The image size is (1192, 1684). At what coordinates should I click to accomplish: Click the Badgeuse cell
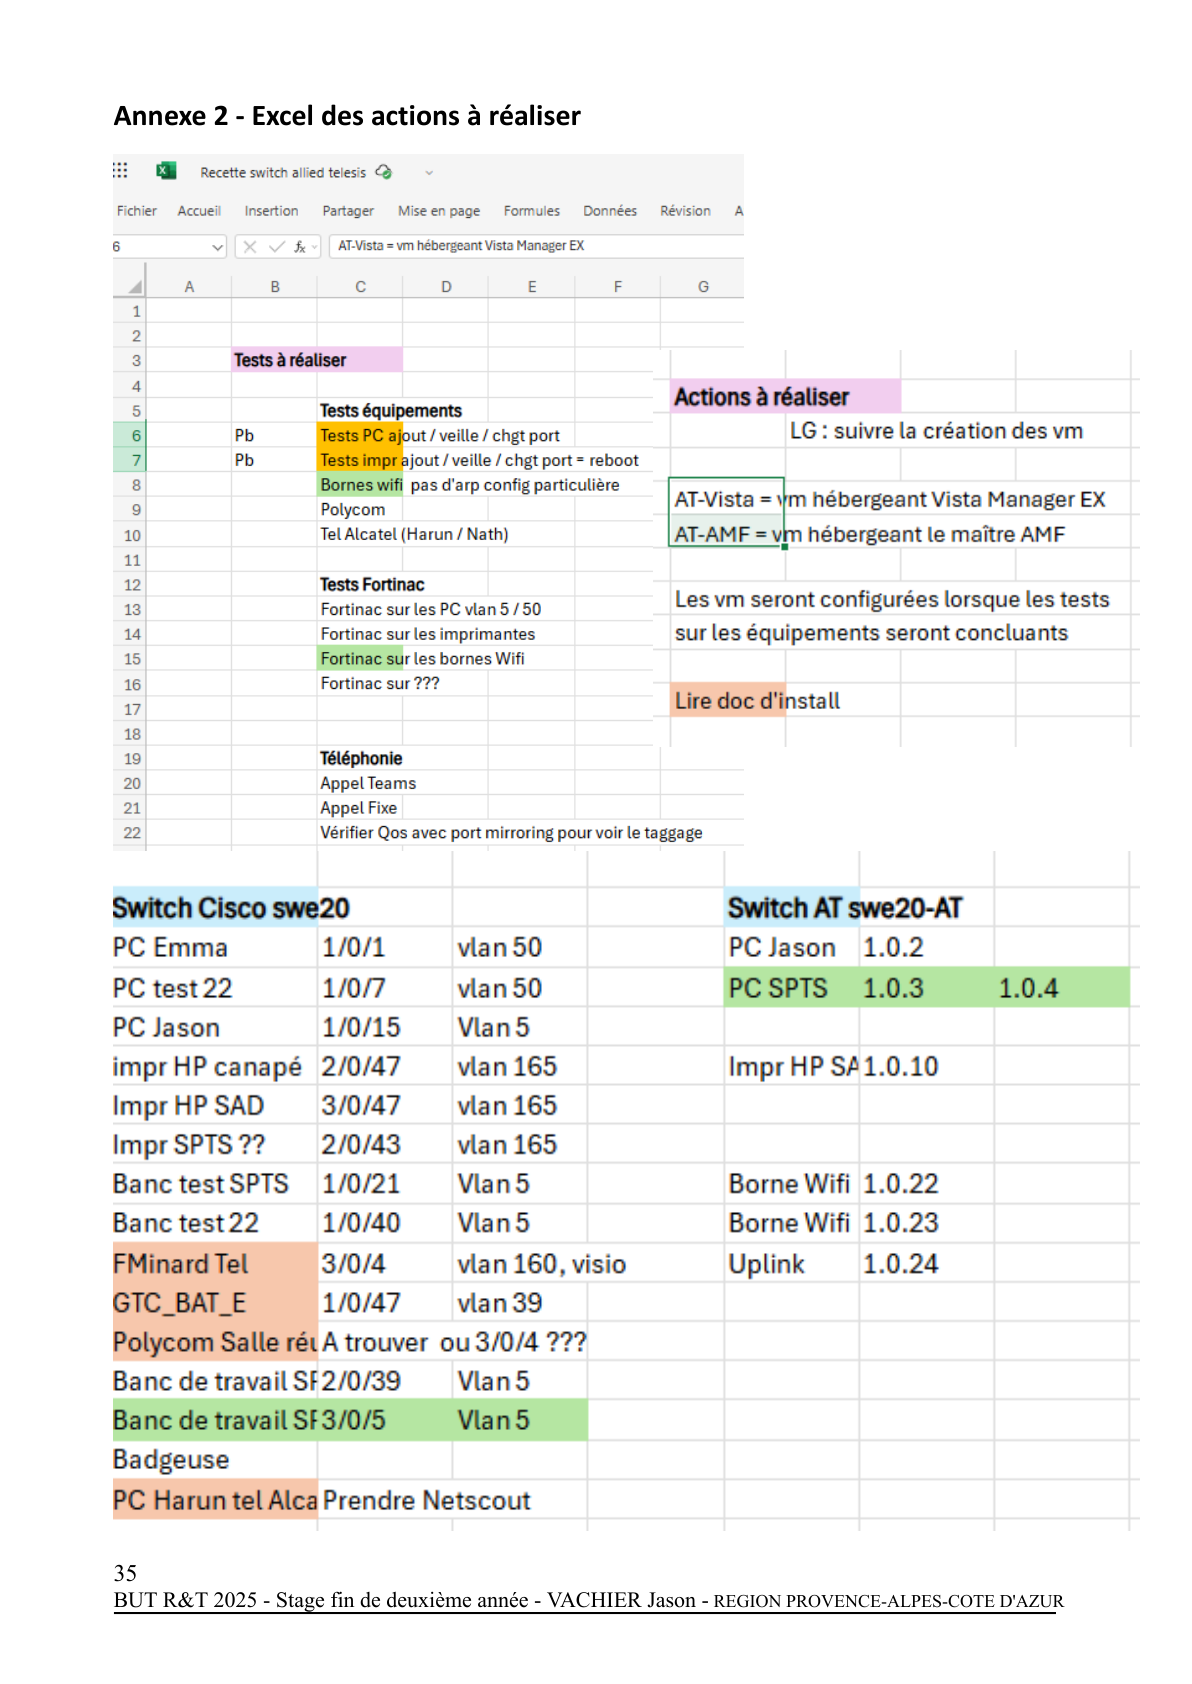pyautogui.click(x=215, y=1460)
